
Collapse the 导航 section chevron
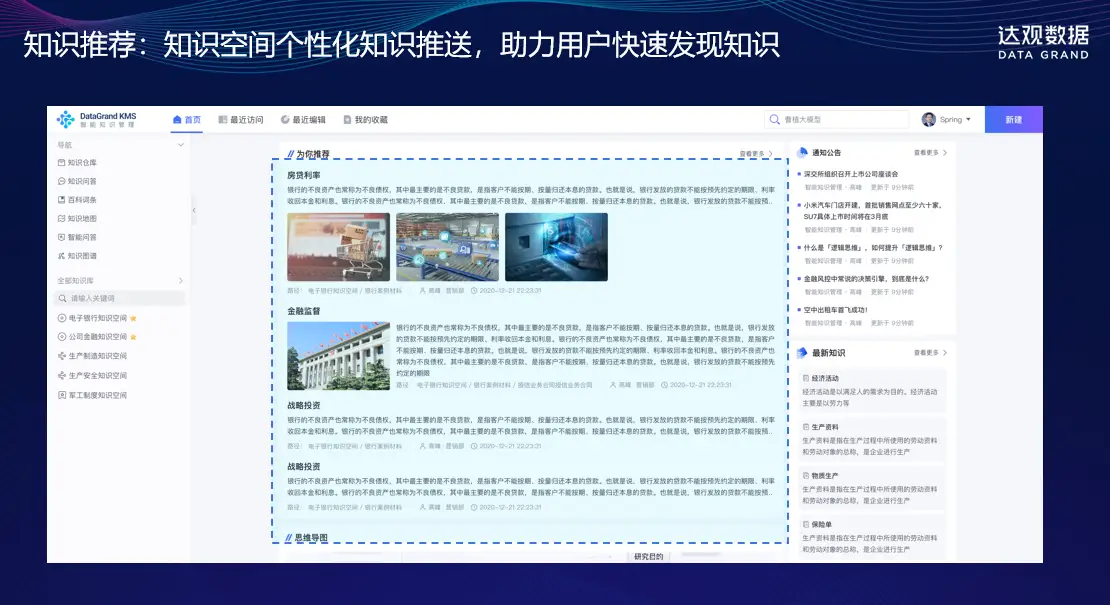click(x=181, y=145)
